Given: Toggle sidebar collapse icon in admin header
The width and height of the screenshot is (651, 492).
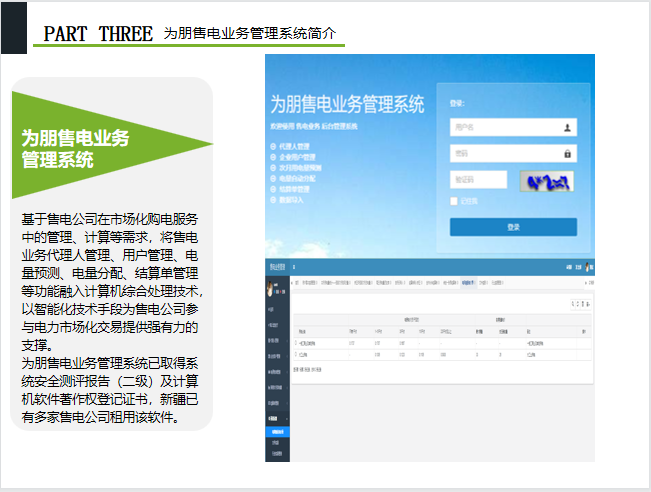Looking at the screenshot, I should point(294,267).
